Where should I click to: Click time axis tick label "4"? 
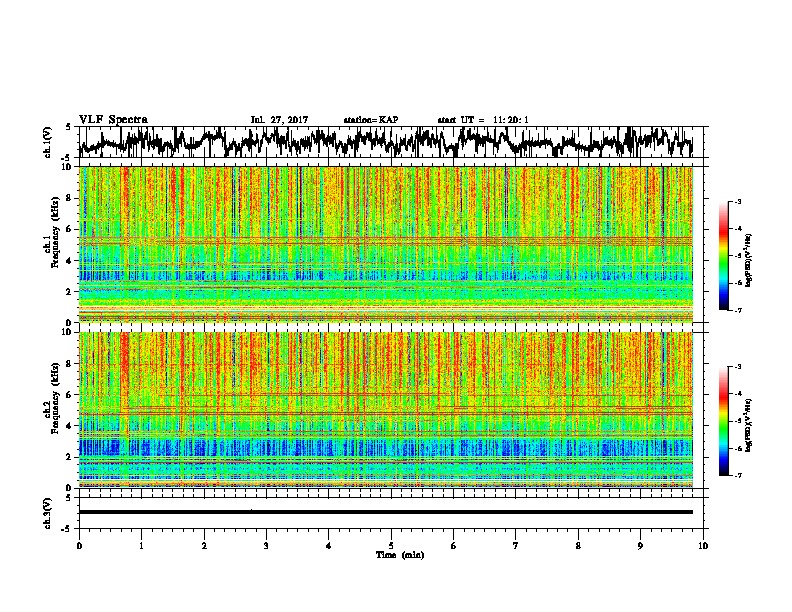tap(329, 546)
